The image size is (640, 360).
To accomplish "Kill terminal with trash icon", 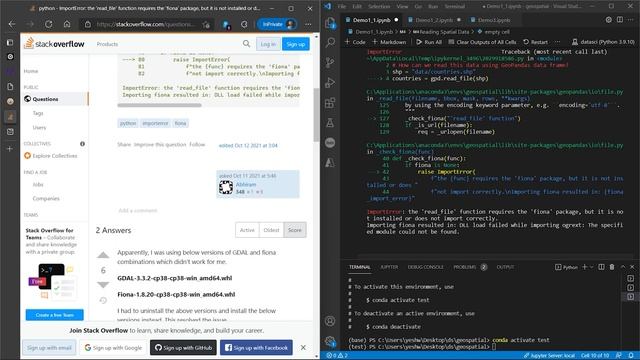I will [x=612, y=267].
